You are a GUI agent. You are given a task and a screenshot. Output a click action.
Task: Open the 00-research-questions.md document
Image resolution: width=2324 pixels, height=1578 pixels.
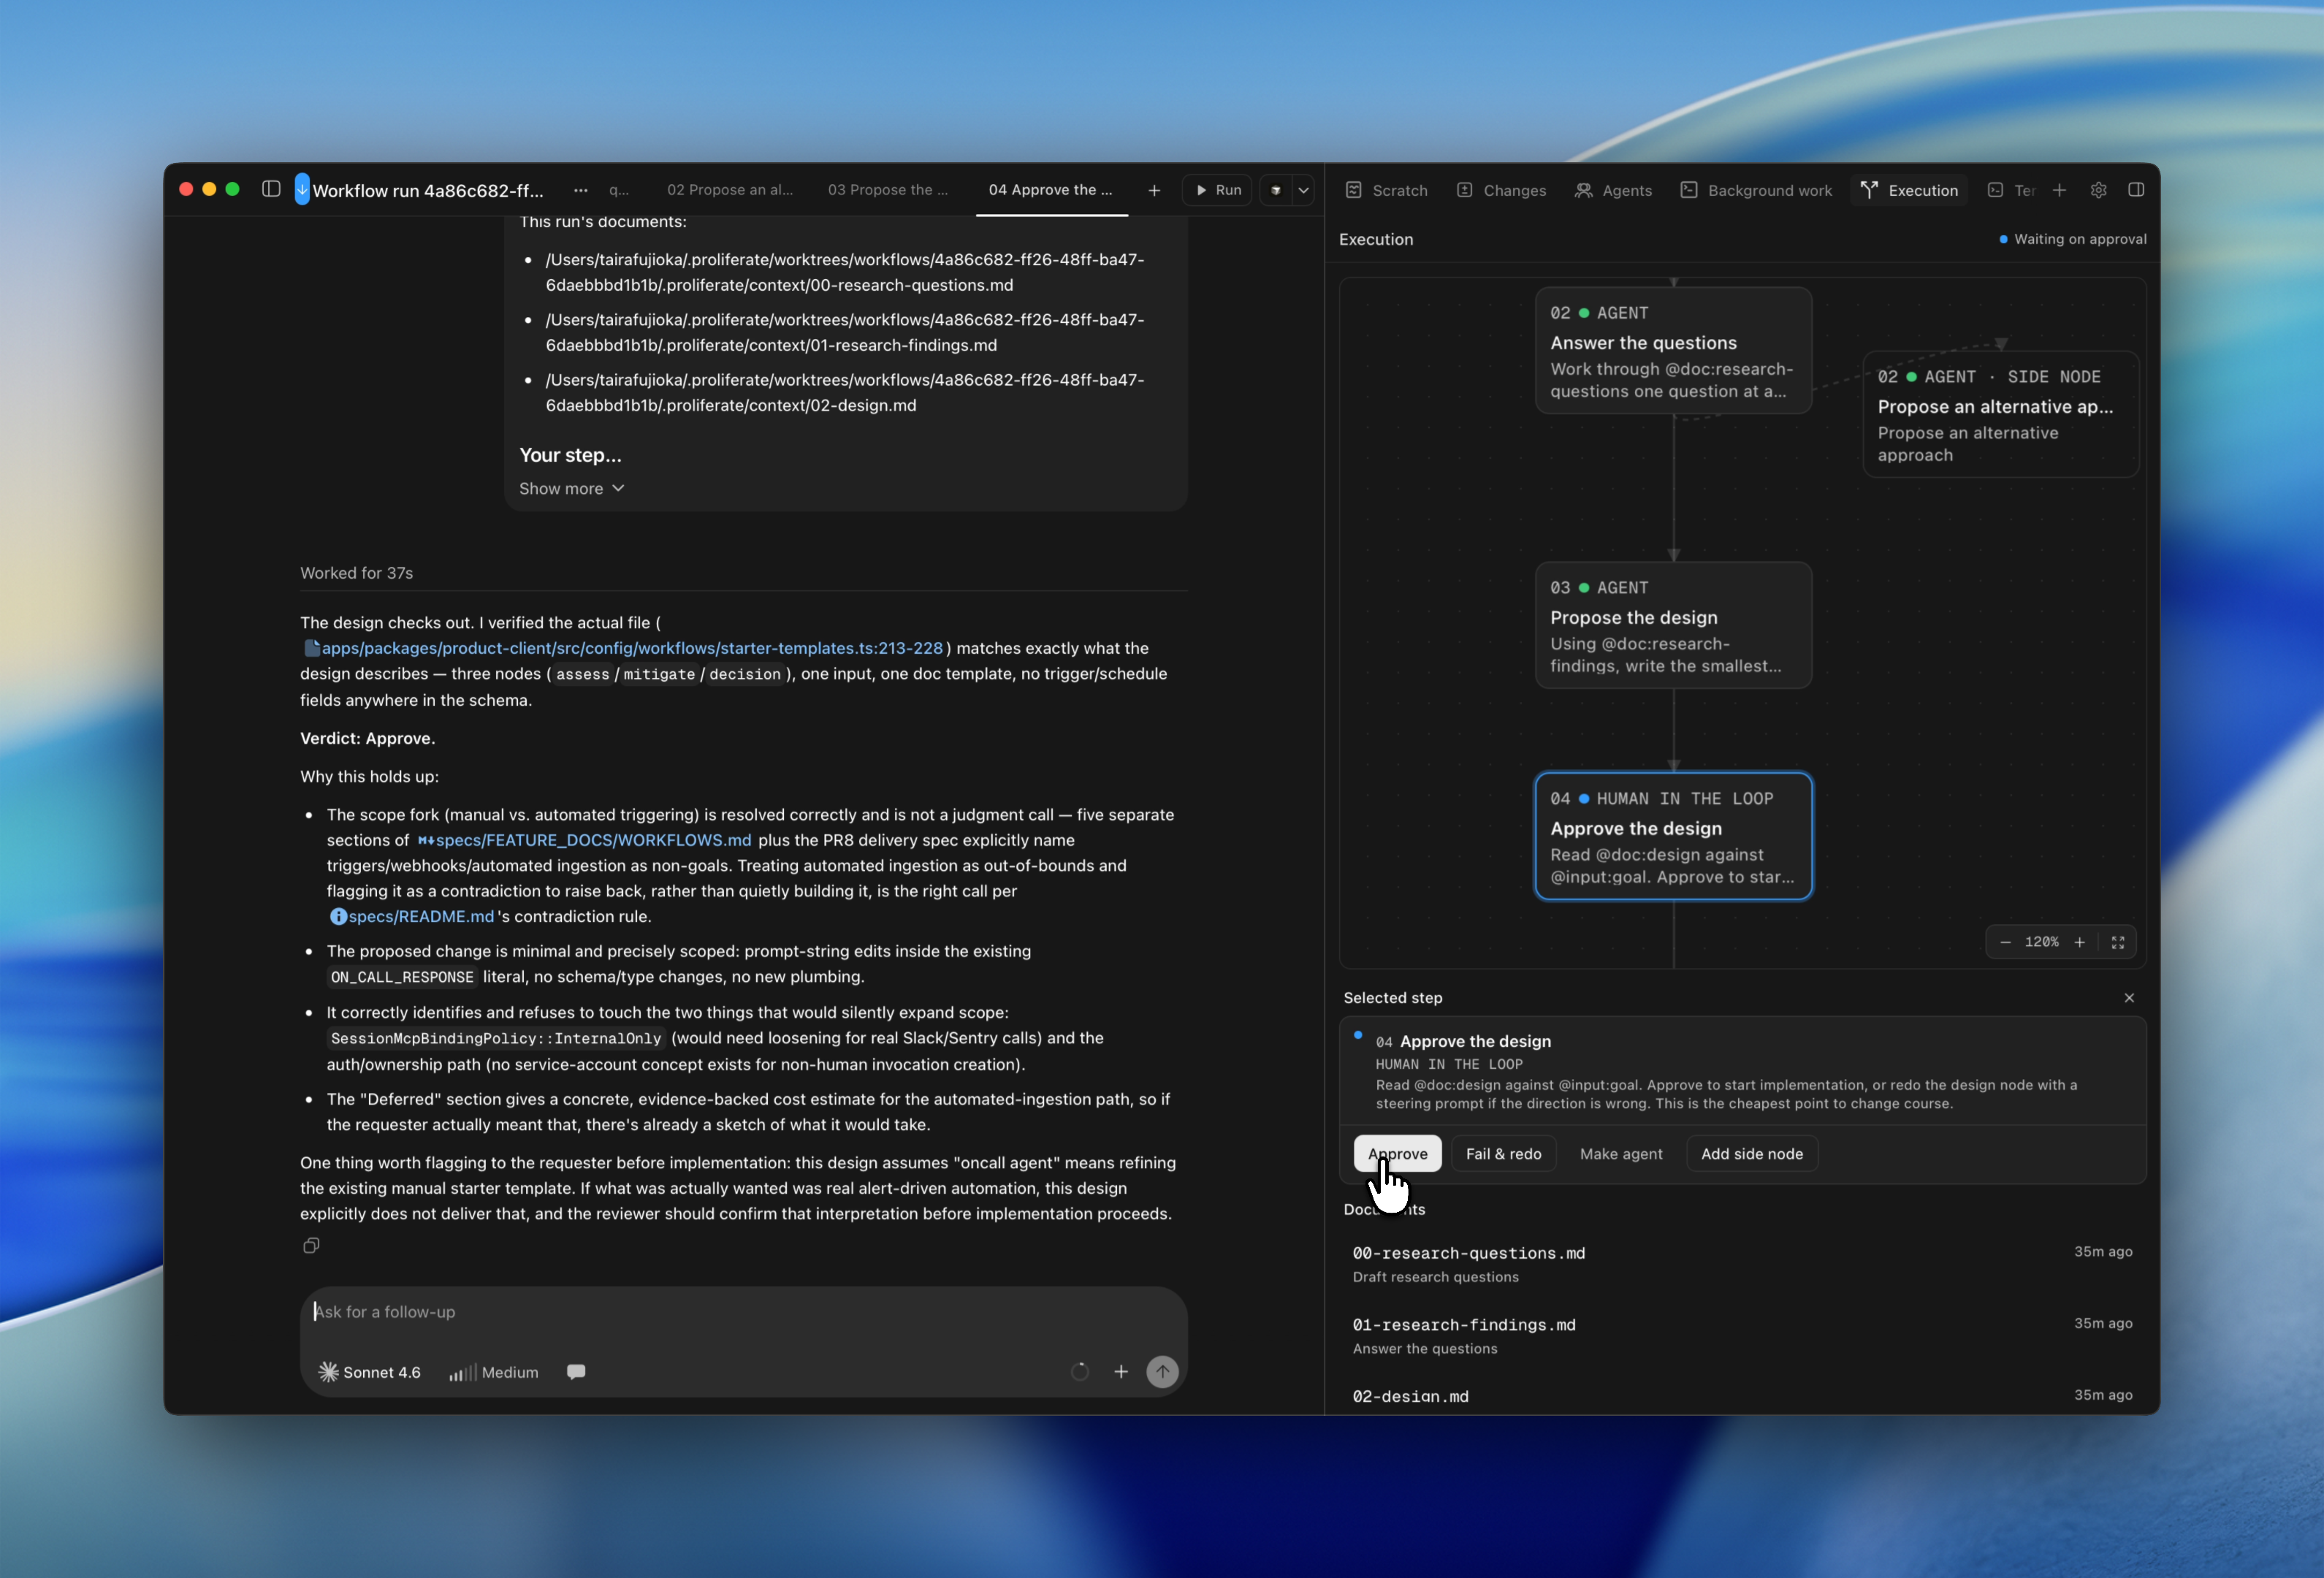coord(1742,1264)
